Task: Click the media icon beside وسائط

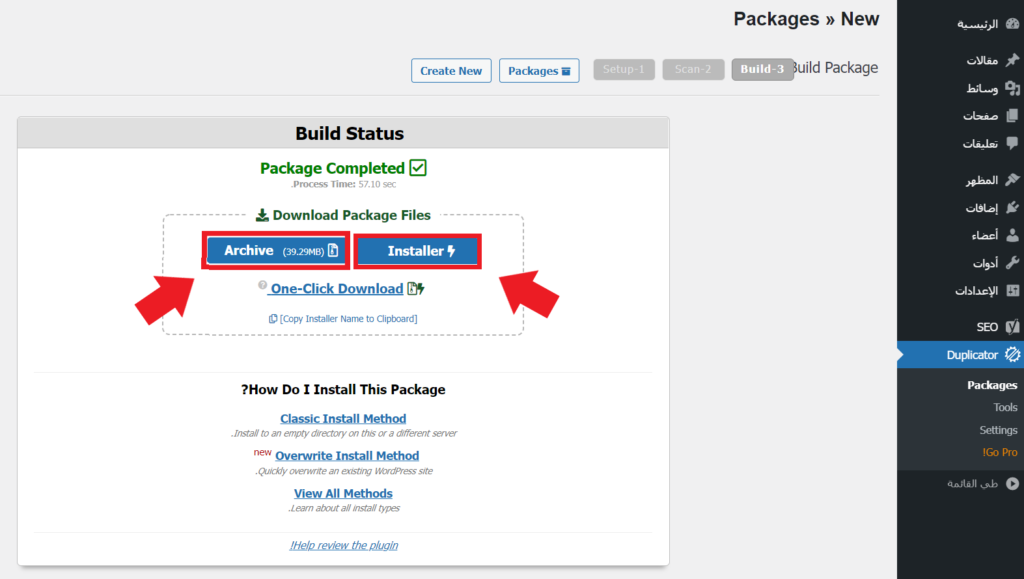Action: (x=1012, y=88)
